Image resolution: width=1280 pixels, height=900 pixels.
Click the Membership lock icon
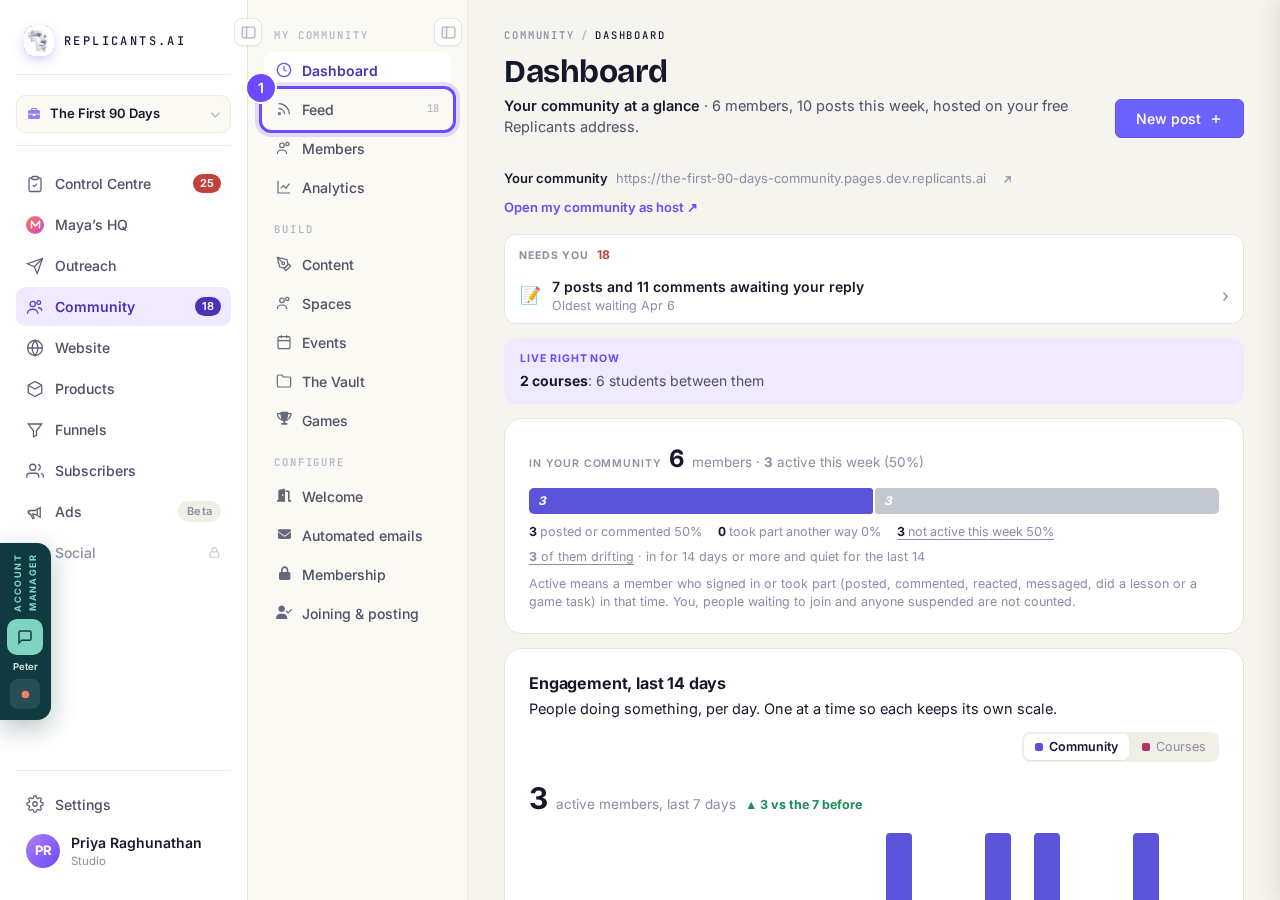point(284,574)
